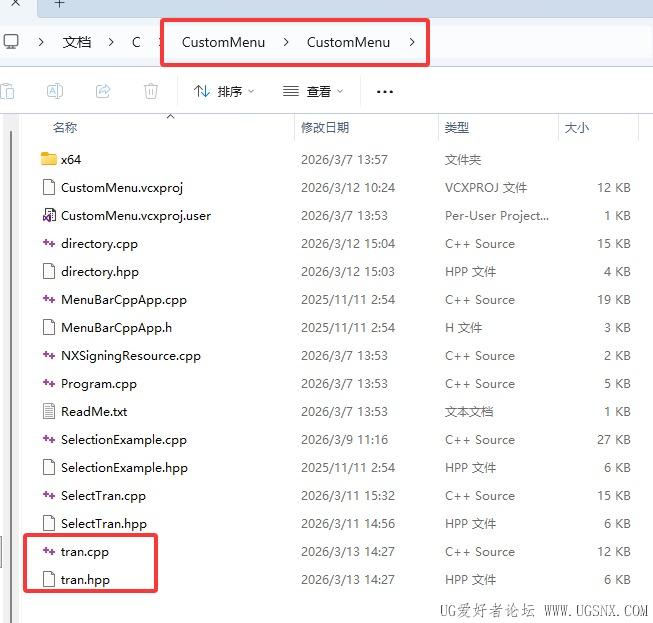
Task: Sort by the 类型 column header
Action: (x=457, y=127)
